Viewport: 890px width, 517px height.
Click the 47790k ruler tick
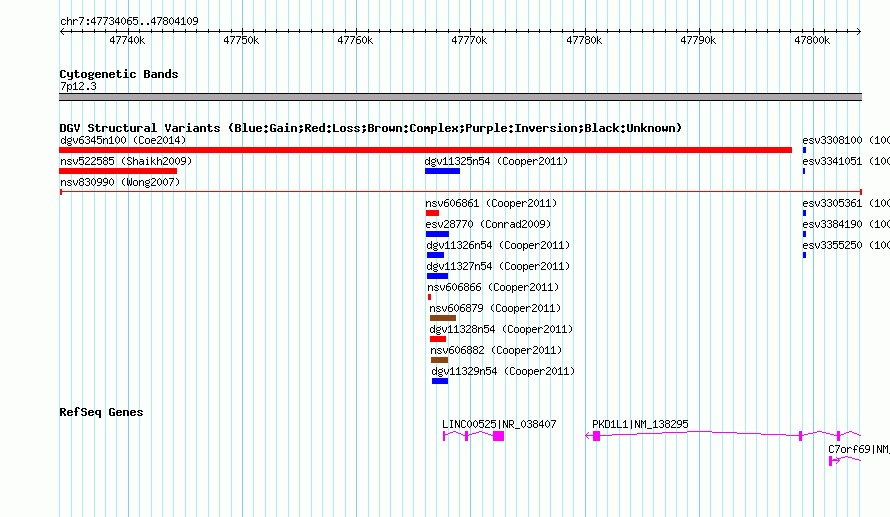click(698, 40)
